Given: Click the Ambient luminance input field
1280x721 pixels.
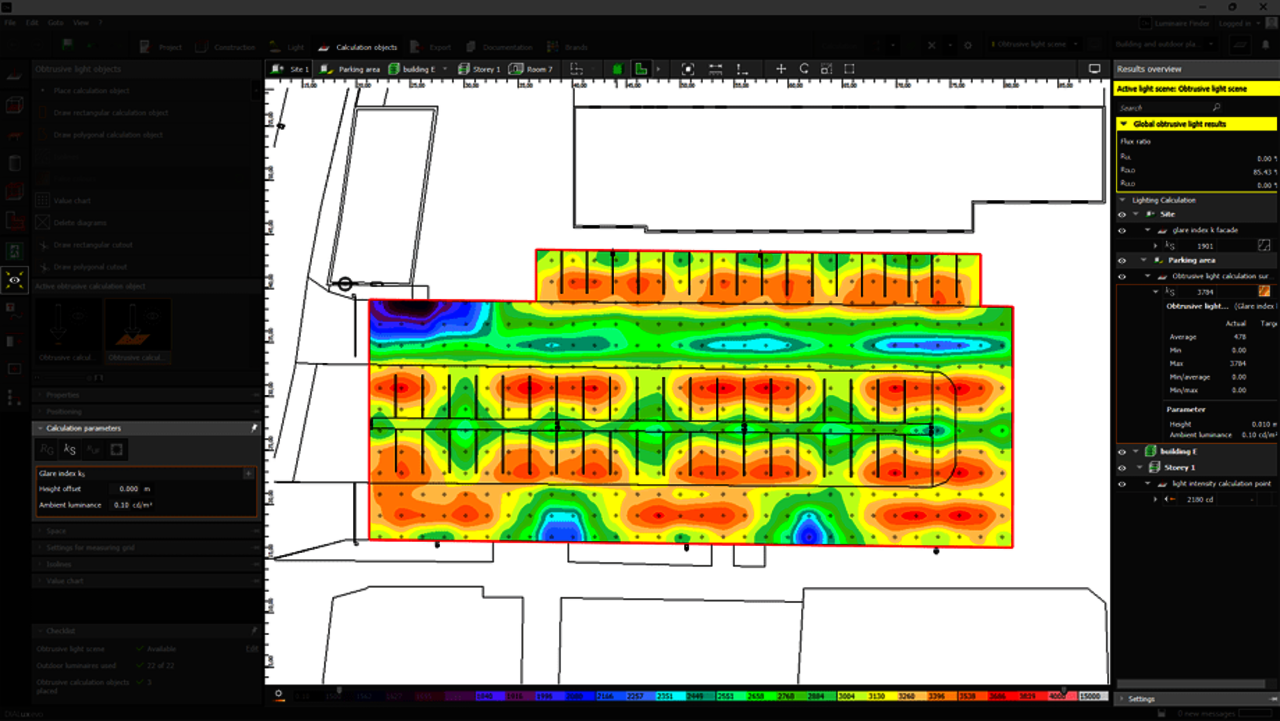Looking at the screenshot, I should click(125, 505).
